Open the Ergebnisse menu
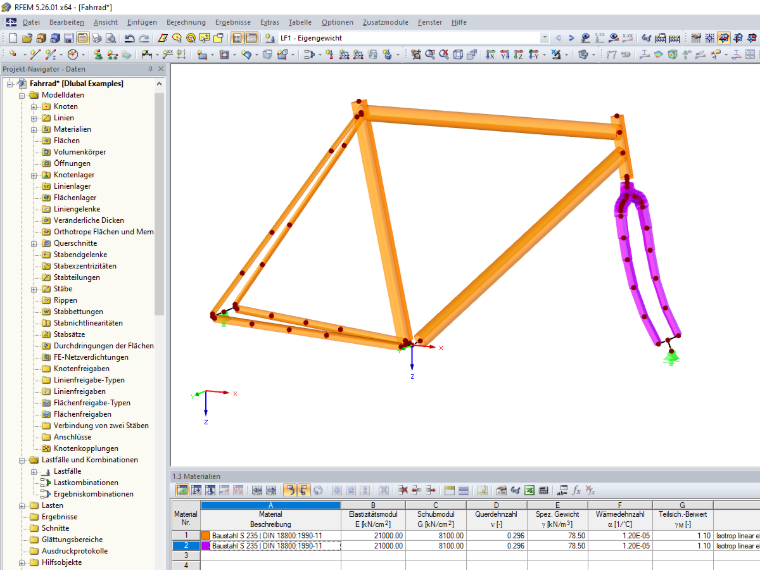 [233, 22]
